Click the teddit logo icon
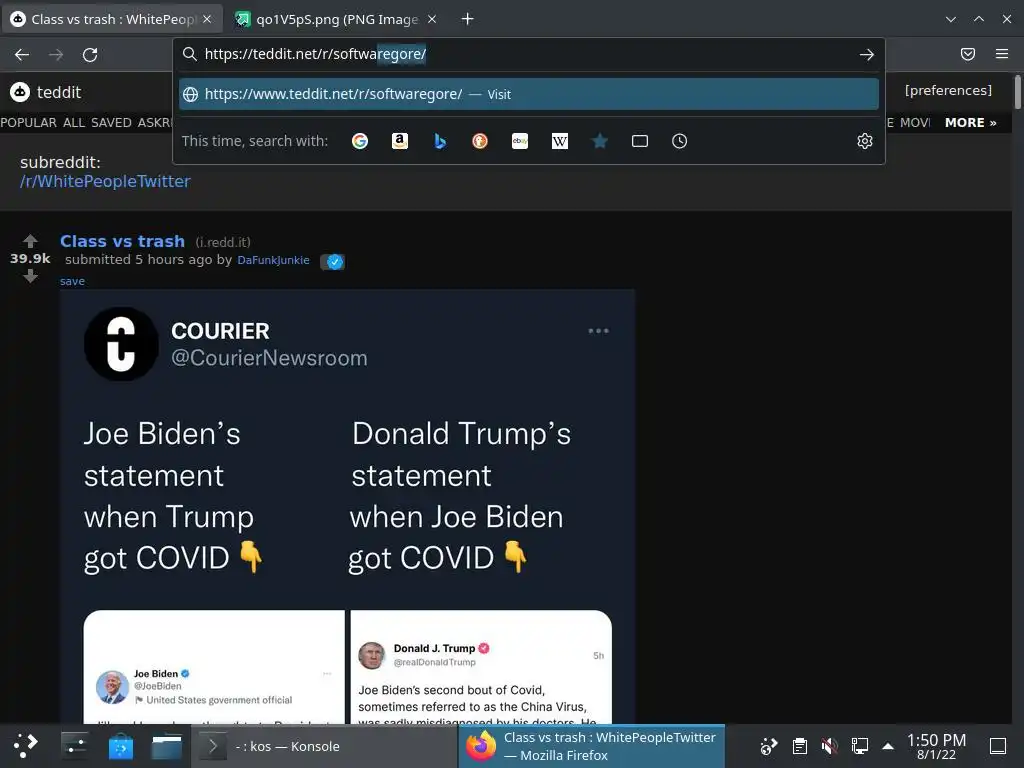Image resolution: width=1024 pixels, height=768 pixels. point(20,92)
